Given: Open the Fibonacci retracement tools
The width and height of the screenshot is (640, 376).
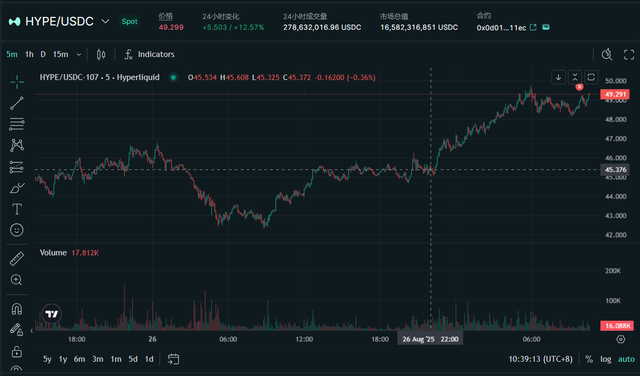Looking at the screenshot, I should point(17,124).
